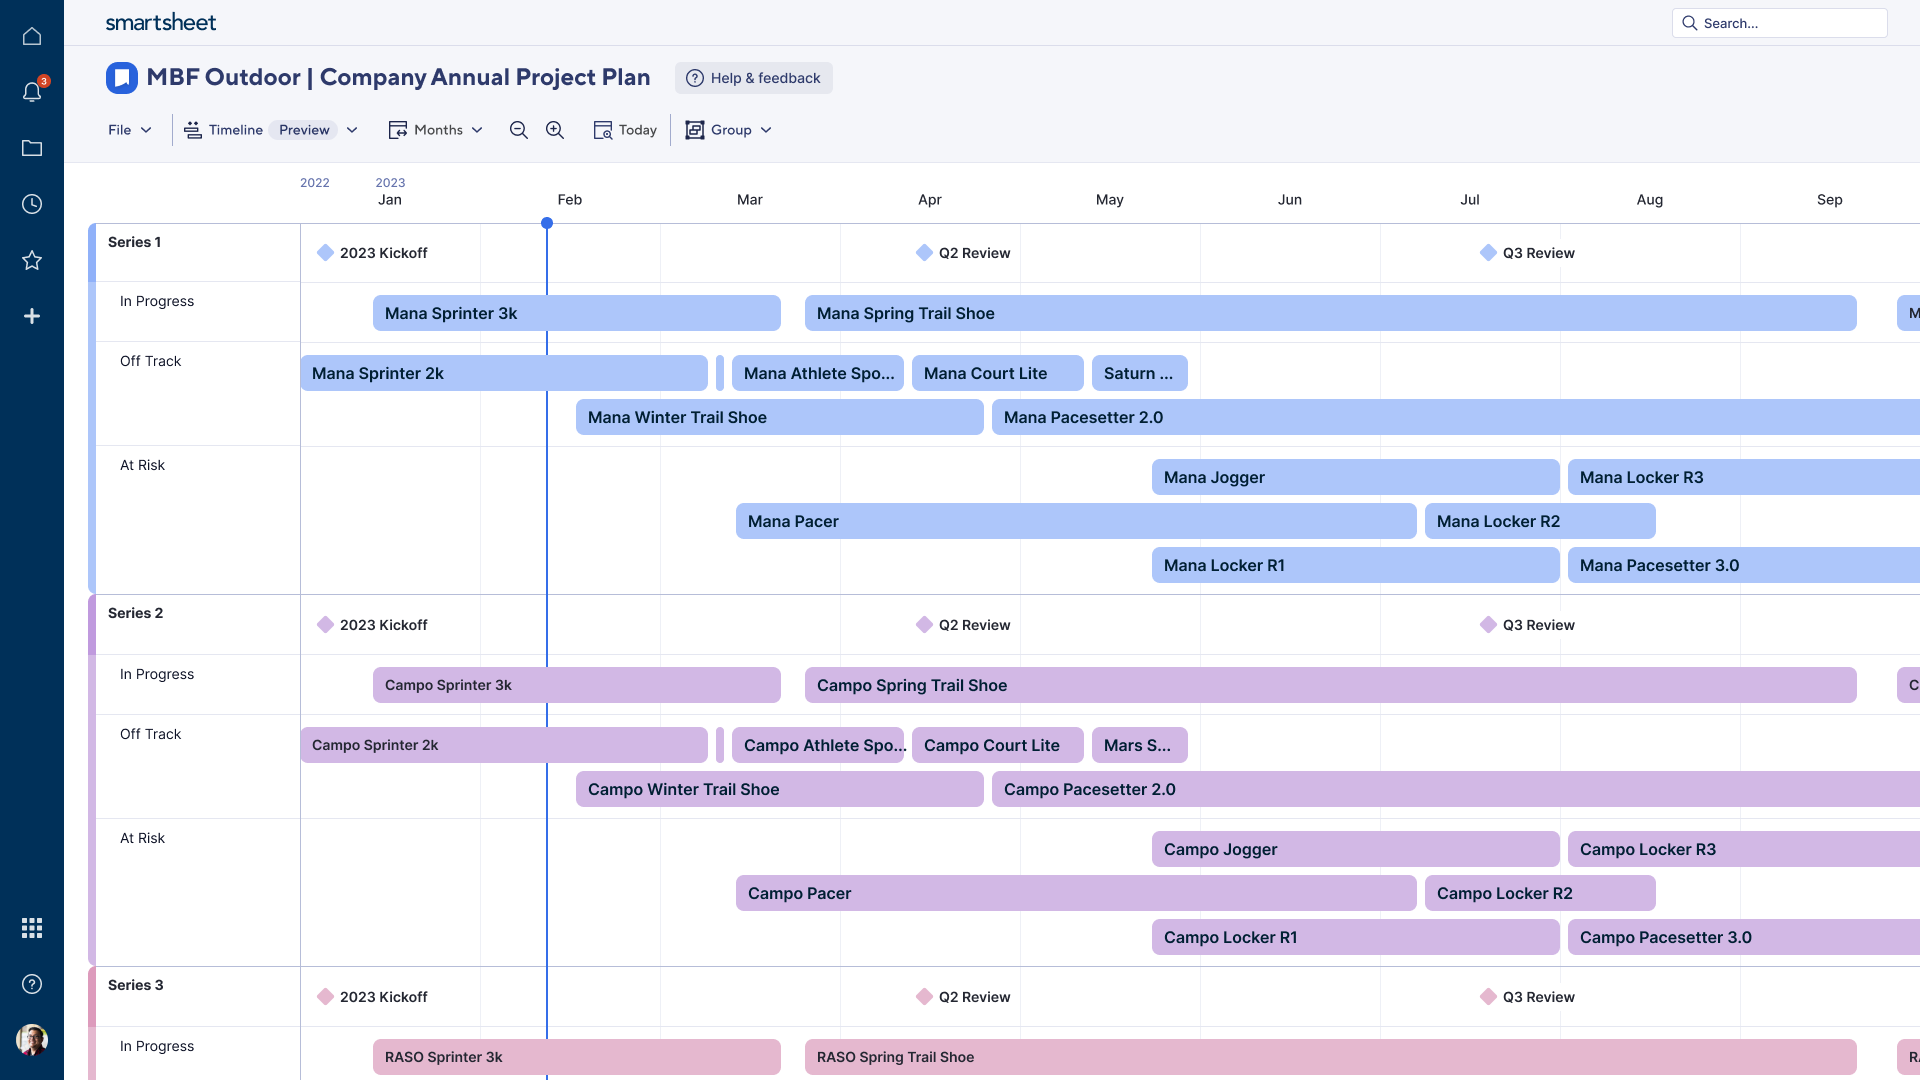Click the add new item plus icon
1920x1080 pixels.
[x=32, y=316]
